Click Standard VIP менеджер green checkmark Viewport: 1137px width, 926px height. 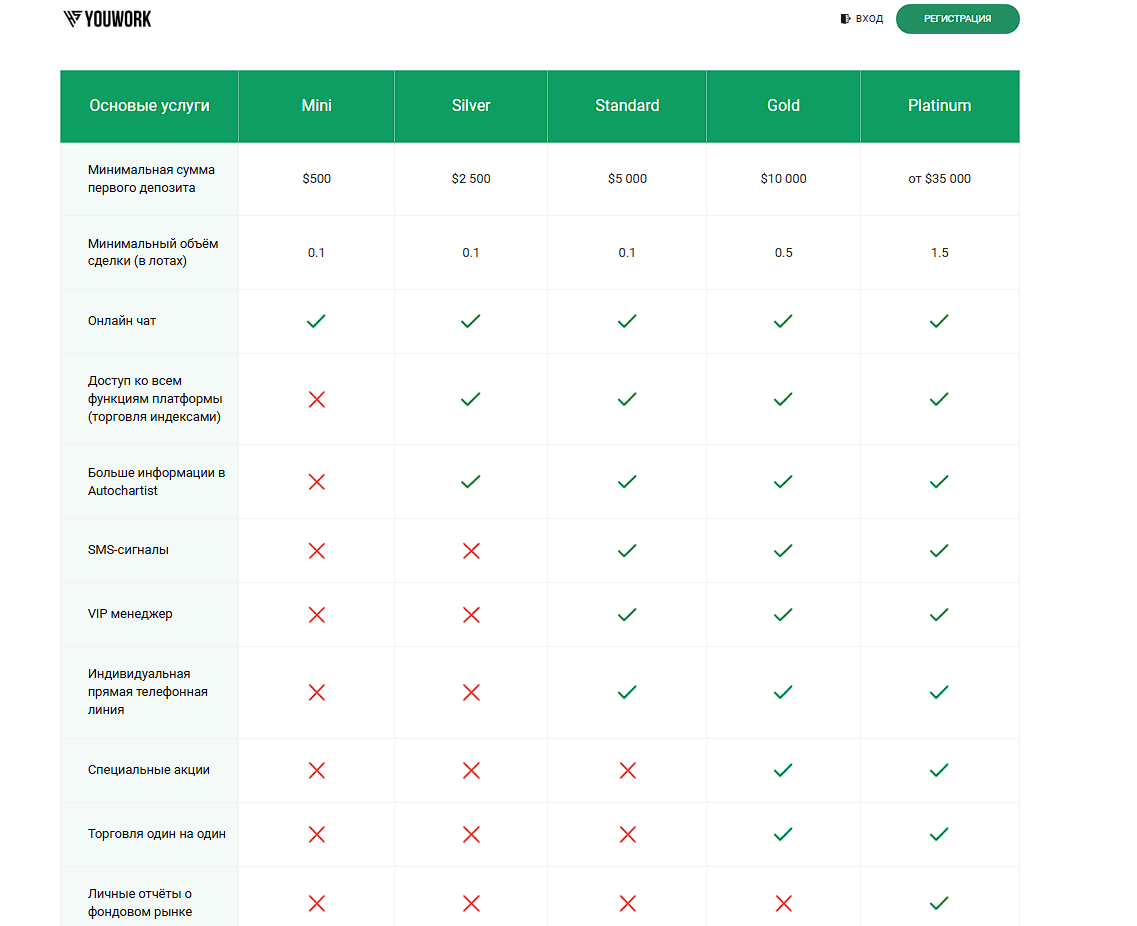pyautogui.click(x=627, y=615)
